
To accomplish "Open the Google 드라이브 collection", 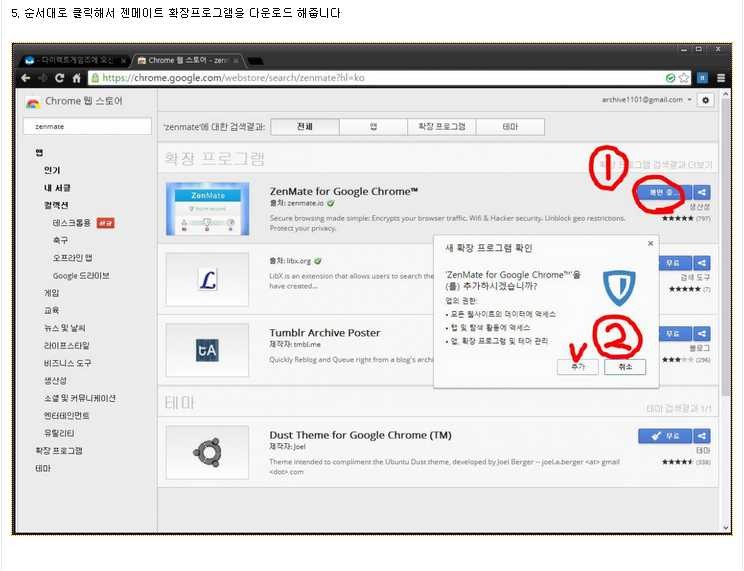I will pyautogui.click(x=81, y=275).
